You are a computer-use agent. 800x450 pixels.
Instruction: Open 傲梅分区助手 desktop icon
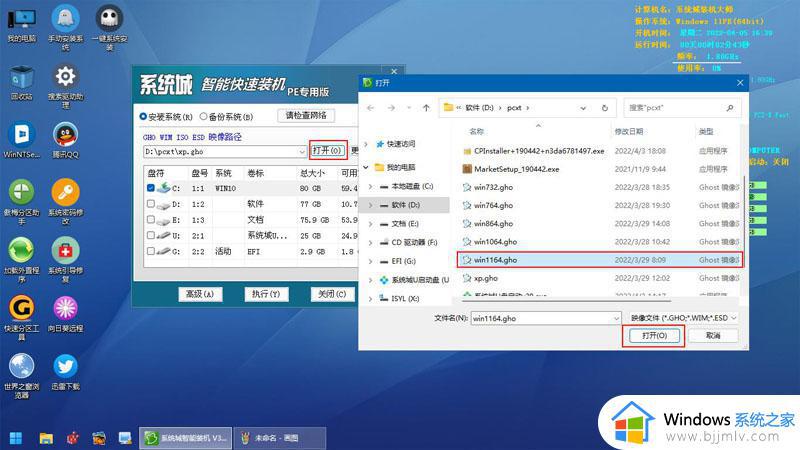tap(21, 202)
